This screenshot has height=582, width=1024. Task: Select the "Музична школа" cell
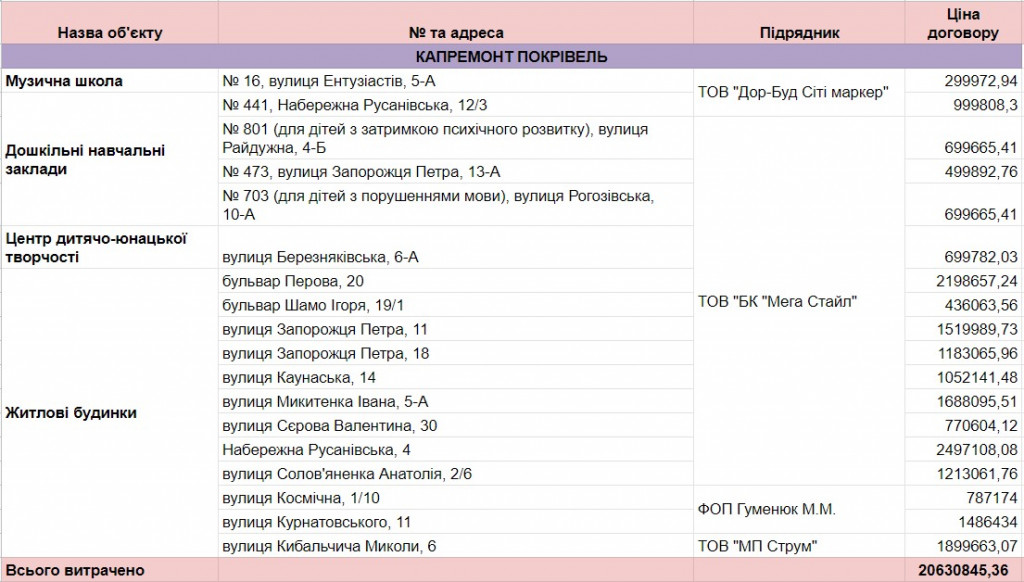109,81
